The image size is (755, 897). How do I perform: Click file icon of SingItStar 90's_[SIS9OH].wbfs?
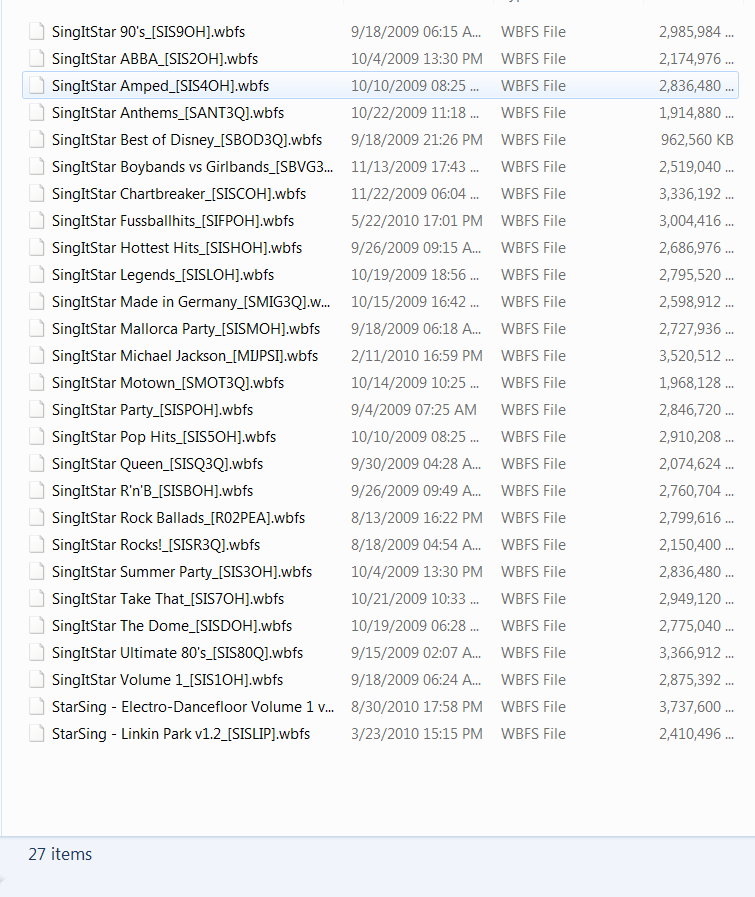tap(37, 31)
